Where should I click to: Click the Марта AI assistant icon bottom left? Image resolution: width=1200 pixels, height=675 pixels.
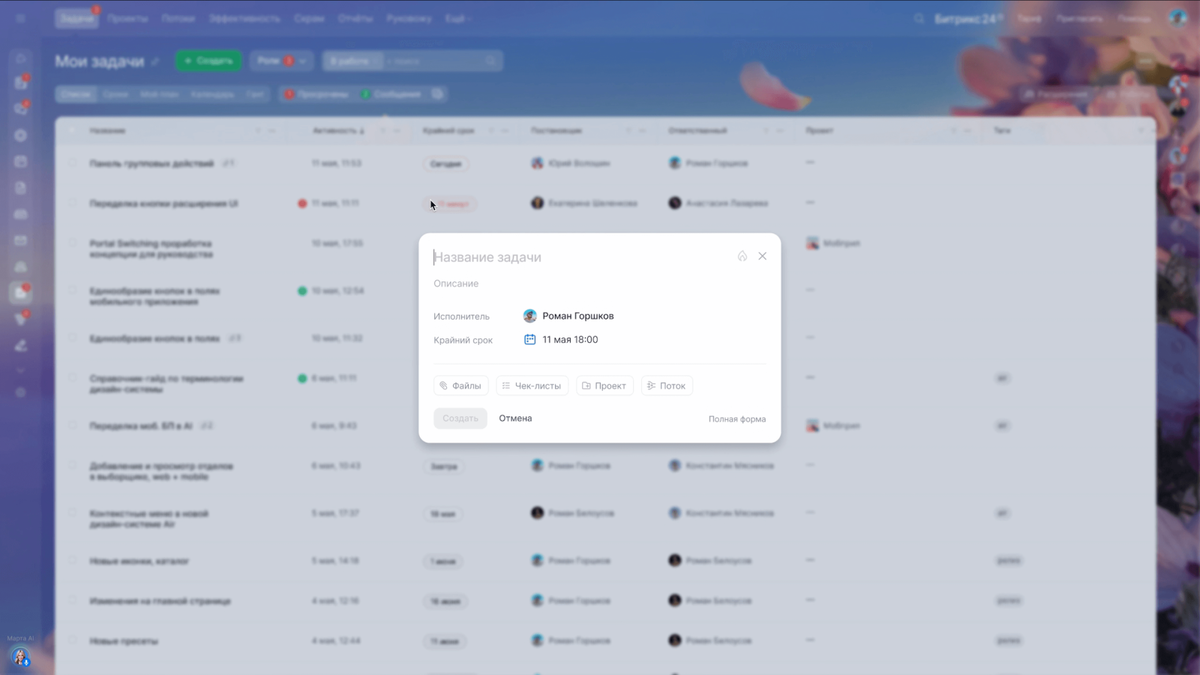(x=22, y=658)
